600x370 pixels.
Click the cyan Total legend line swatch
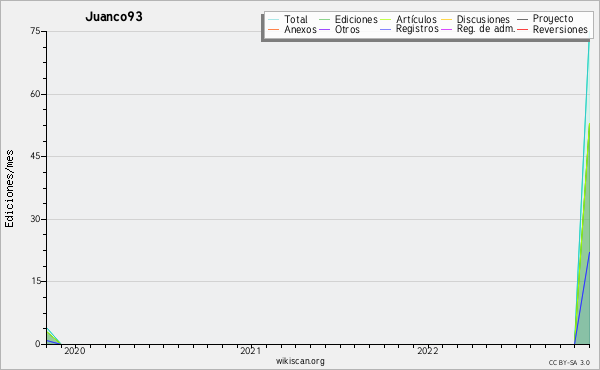tap(274, 20)
